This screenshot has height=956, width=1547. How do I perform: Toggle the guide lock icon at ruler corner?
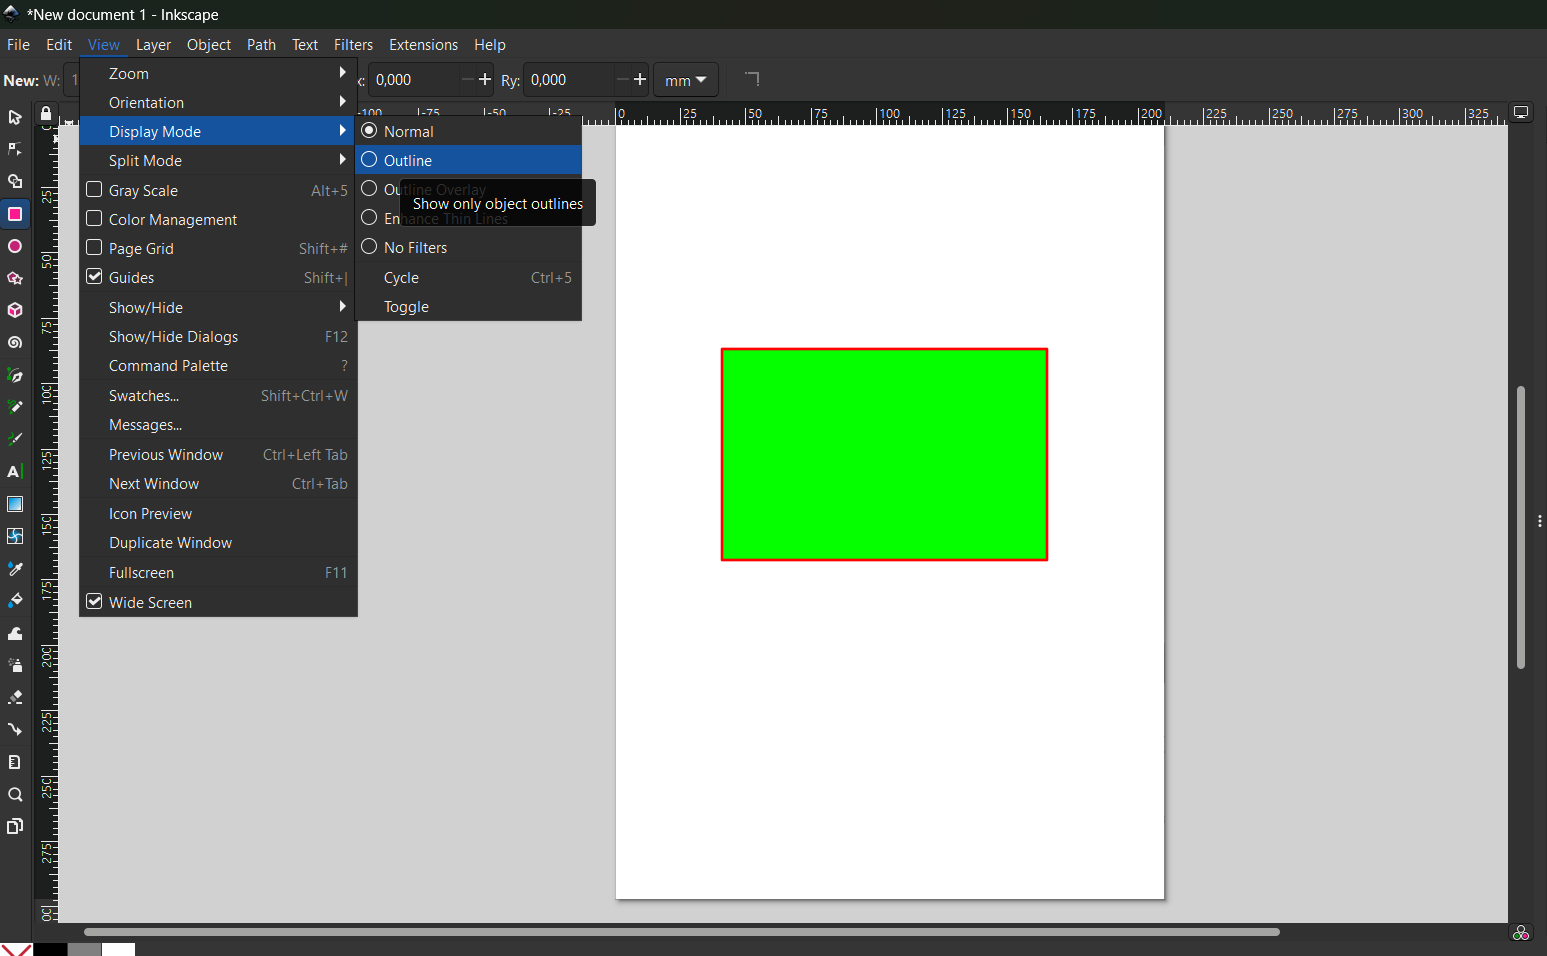coord(46,114)
